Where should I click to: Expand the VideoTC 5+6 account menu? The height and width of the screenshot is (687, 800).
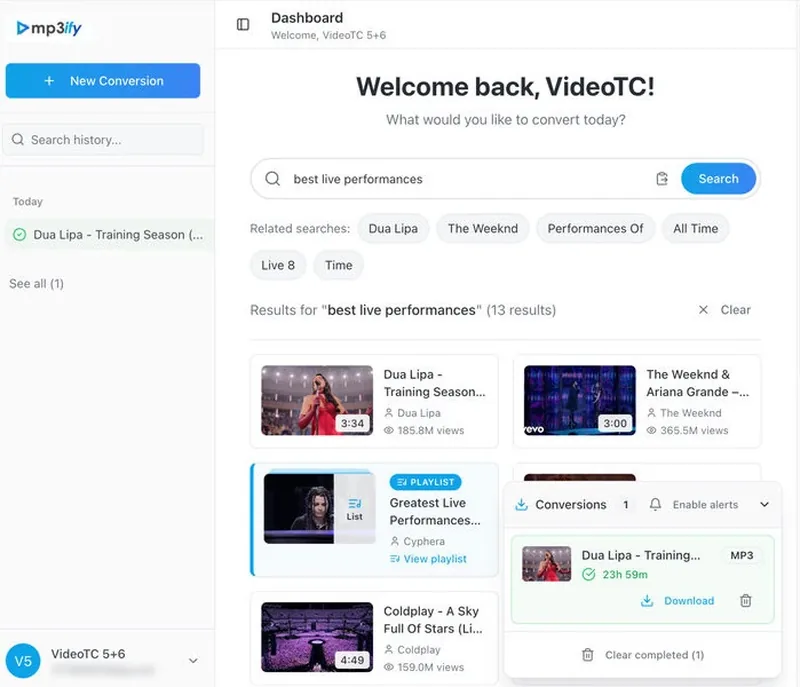coord(193,661)
